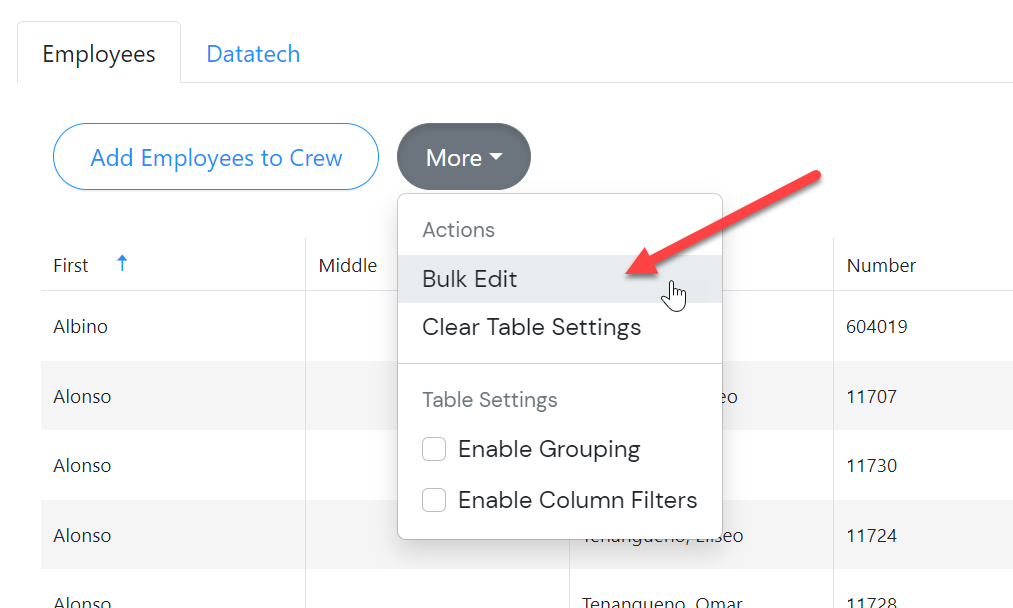Sort by the First column header

pos(71,265)
